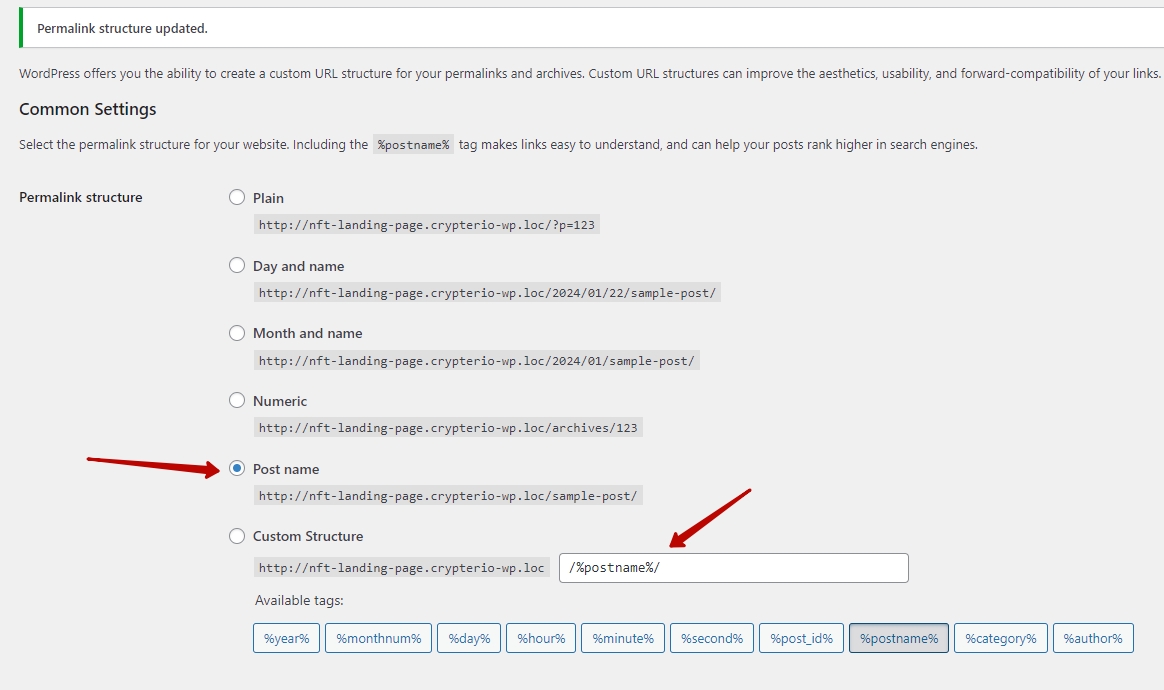
Task: Insert the %year% tag
Action: pos(286,638)
